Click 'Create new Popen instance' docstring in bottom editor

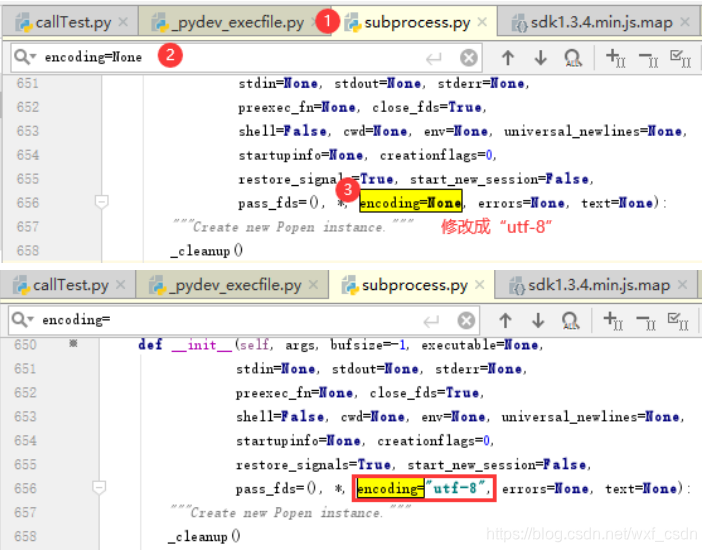coord(291,512)
